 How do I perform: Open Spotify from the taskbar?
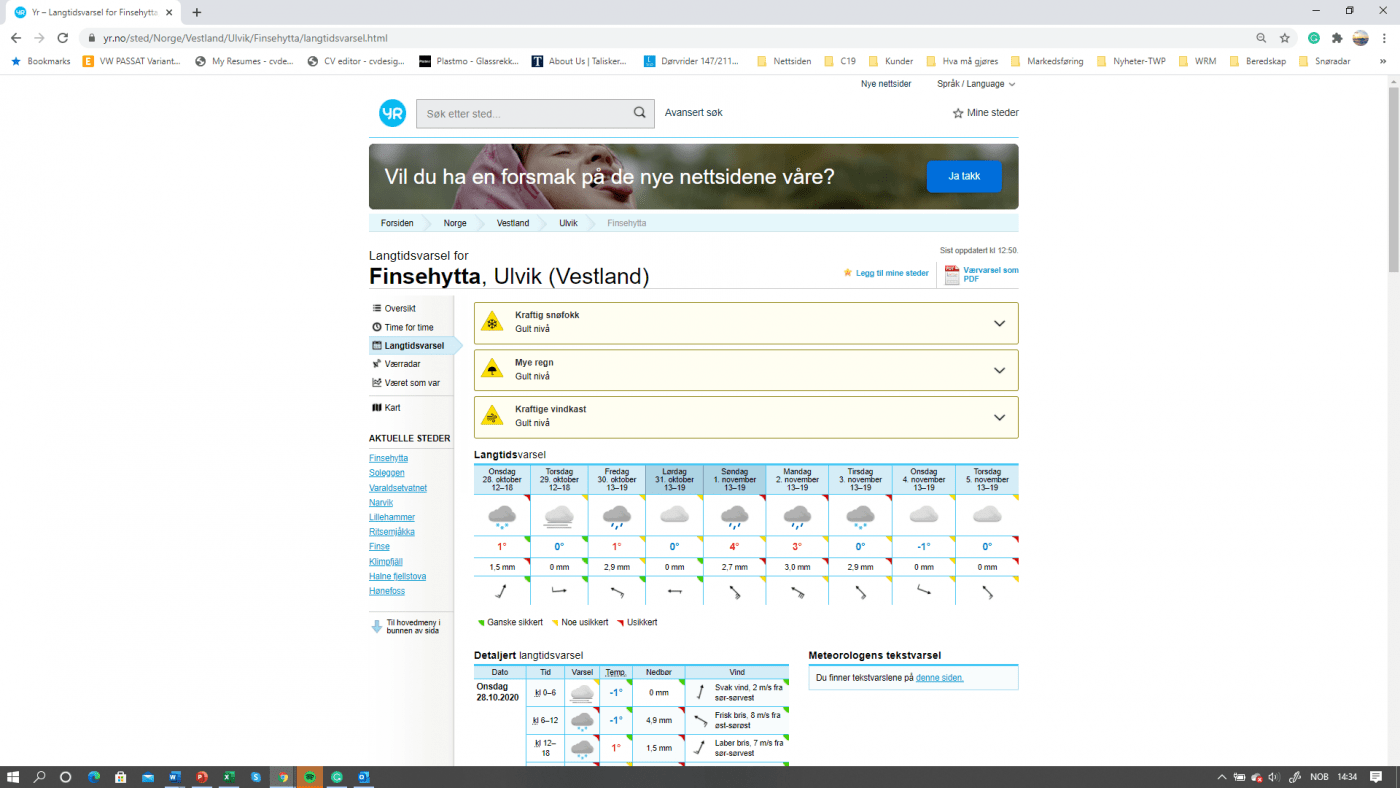310,777
